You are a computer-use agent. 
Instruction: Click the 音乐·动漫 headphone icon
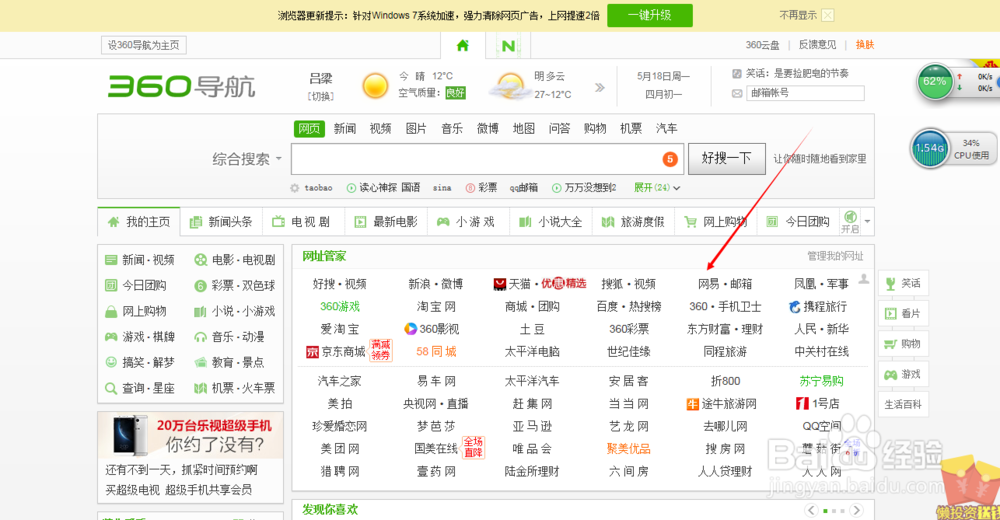coord(201,337)
